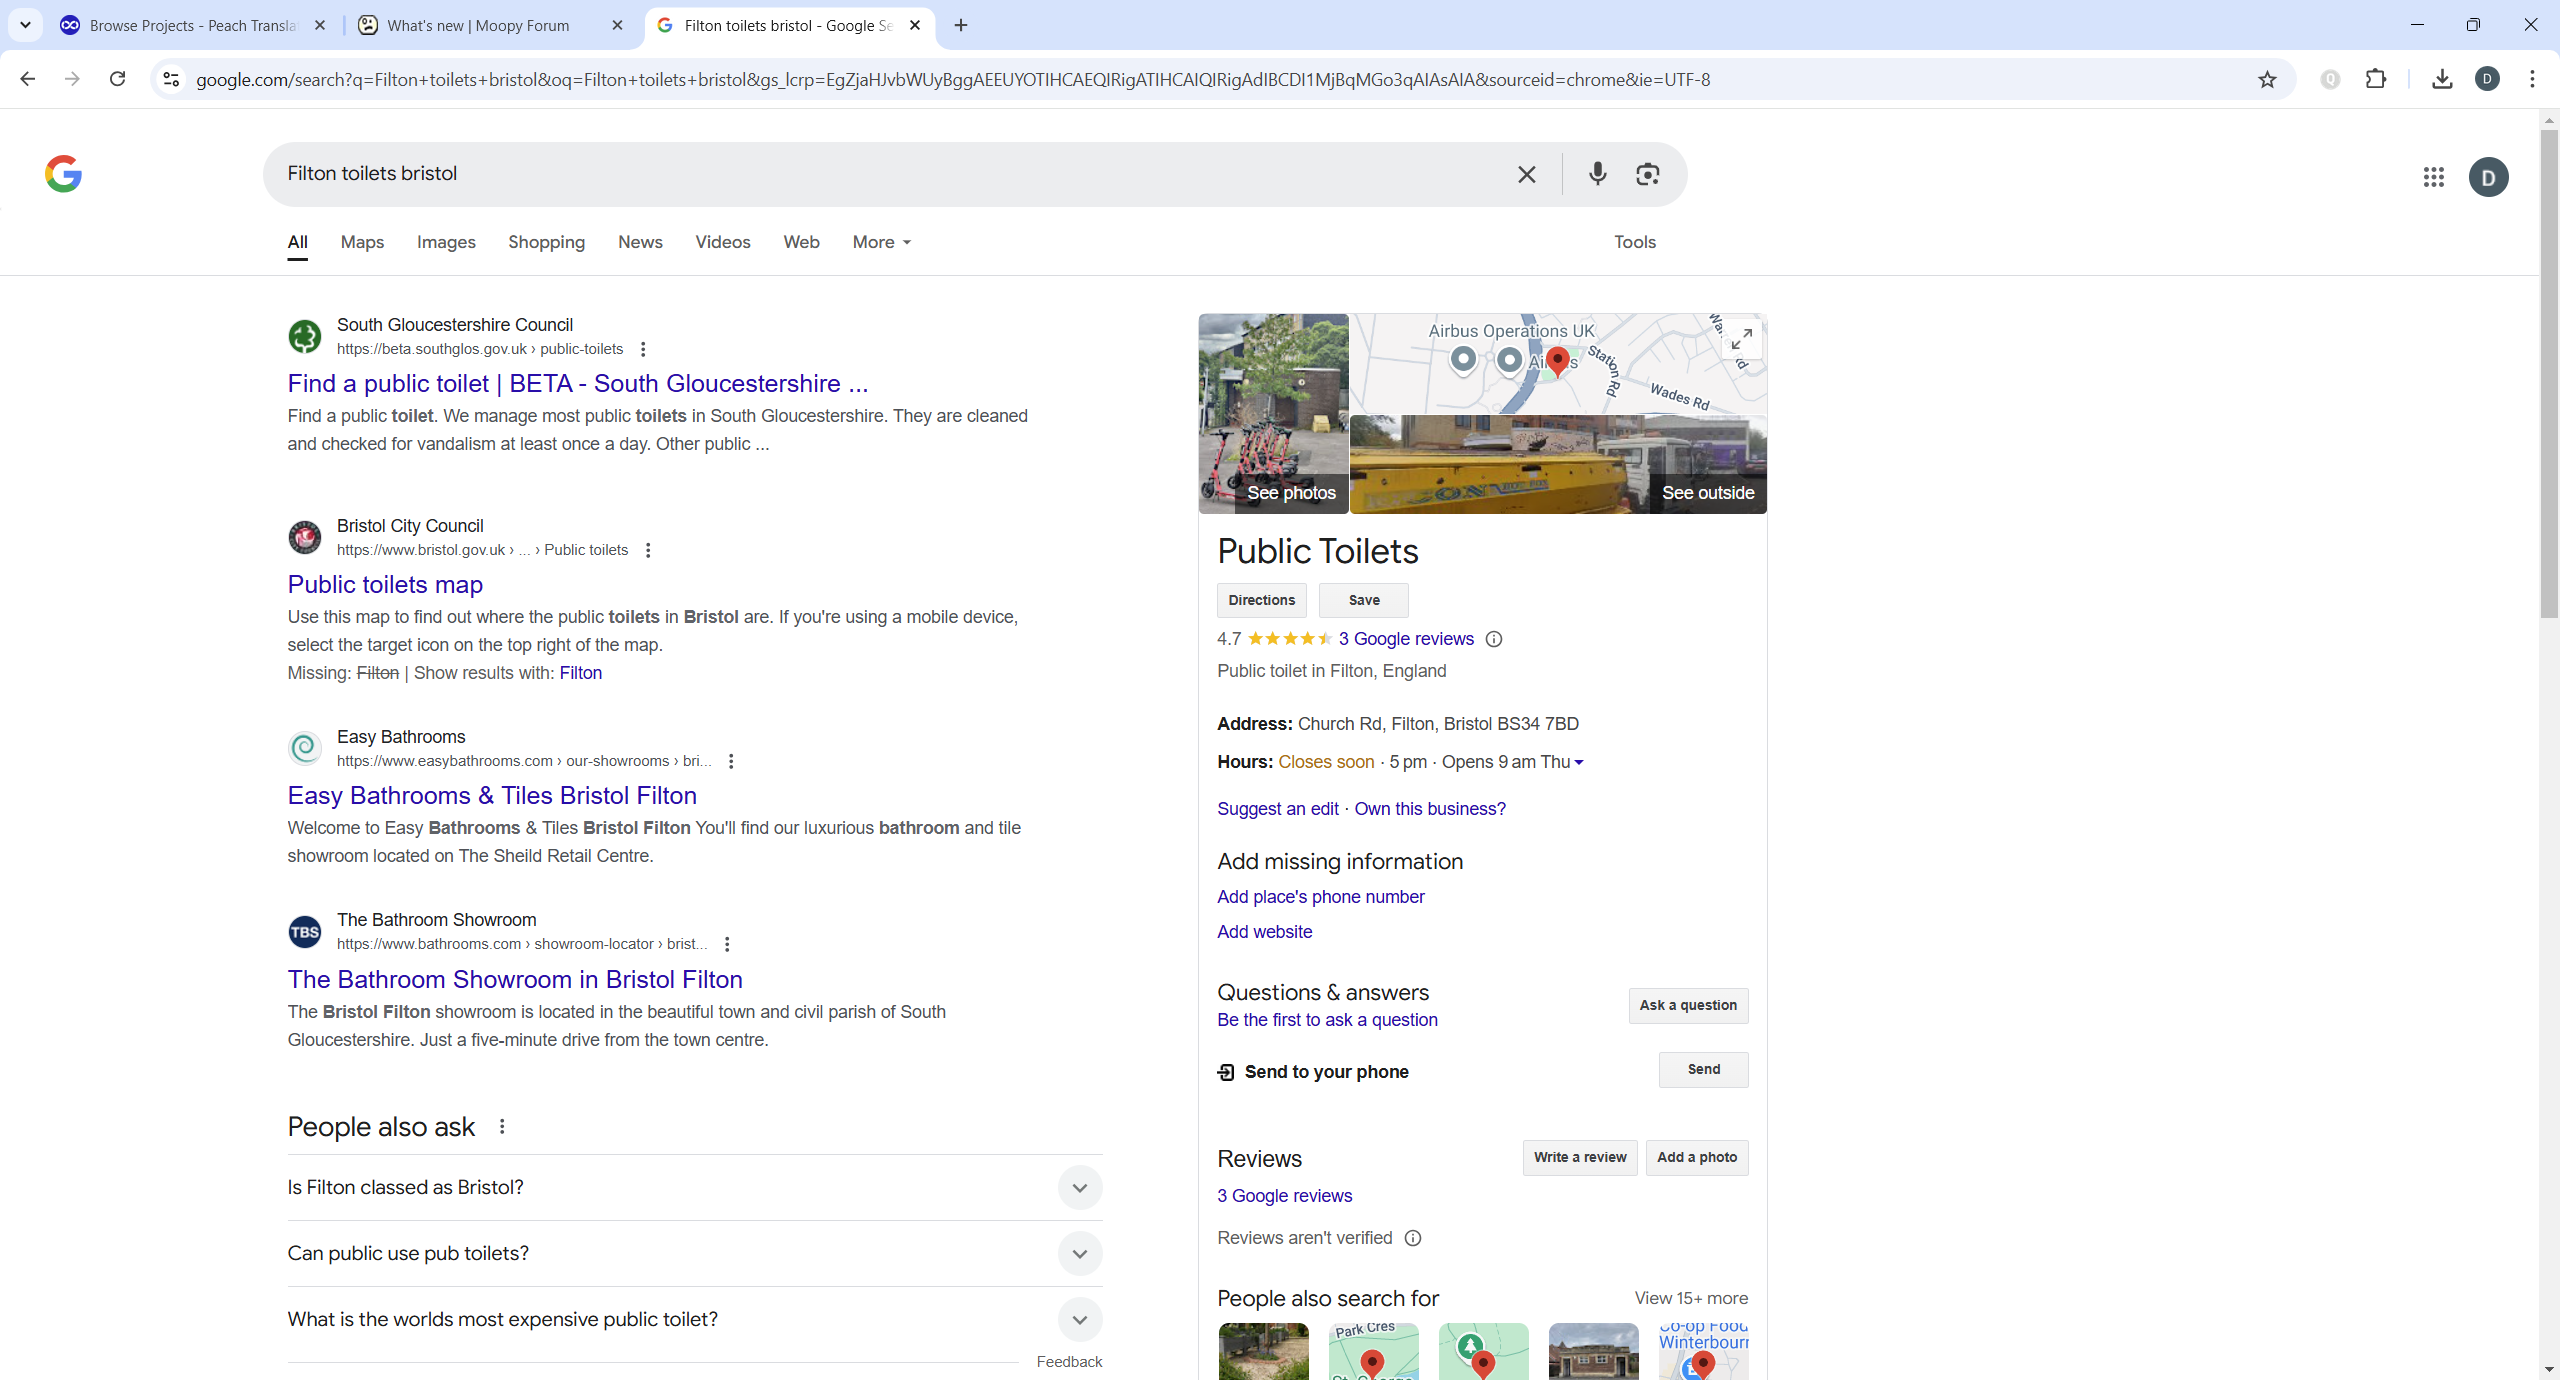Click the Ask a question button
Image resolution: width=2560 pixels, height=1380 pixels.
(x=1688, y=1005)
